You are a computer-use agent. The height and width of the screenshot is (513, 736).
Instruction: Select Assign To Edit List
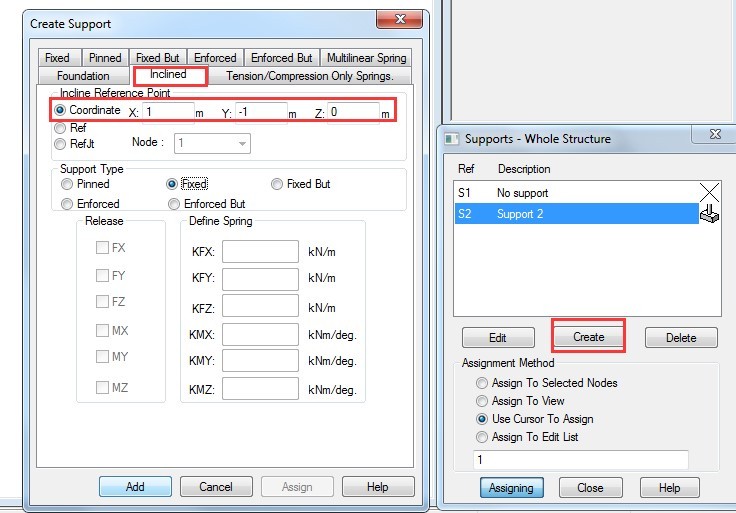coord(527,437)
